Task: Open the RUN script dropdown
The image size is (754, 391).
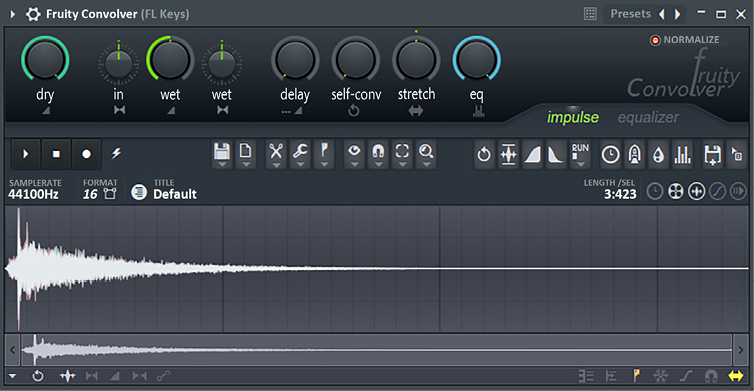Action: pyautogui.click(x=580, y=155)
